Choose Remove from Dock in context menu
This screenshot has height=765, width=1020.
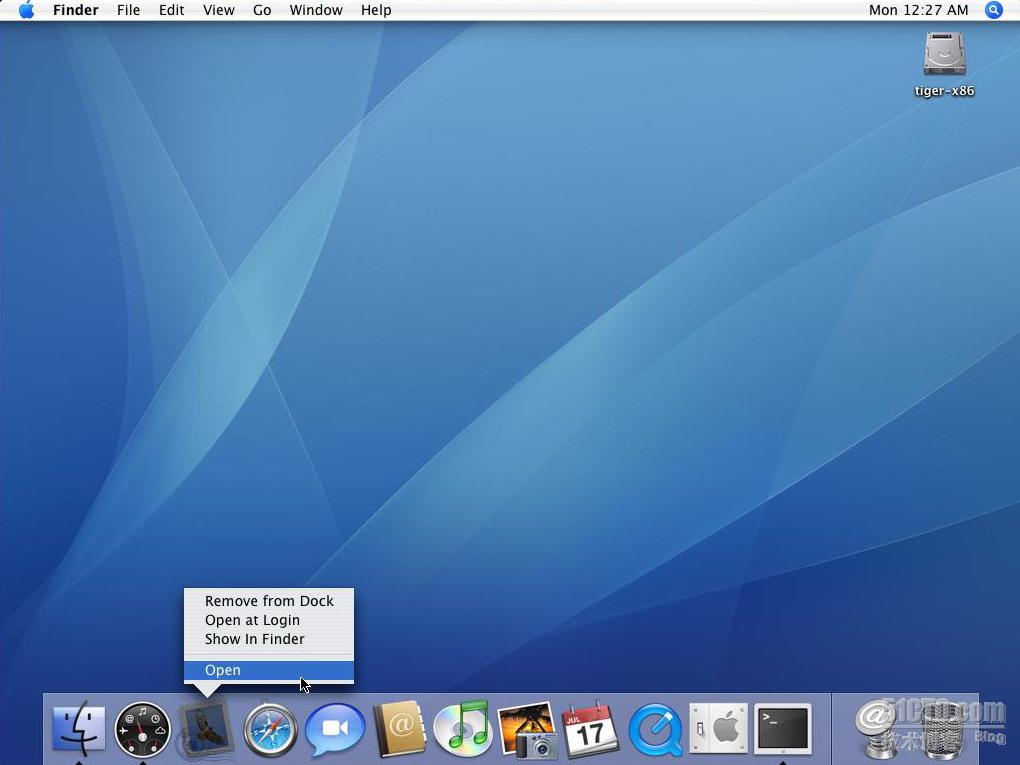[x=269, y=600]
